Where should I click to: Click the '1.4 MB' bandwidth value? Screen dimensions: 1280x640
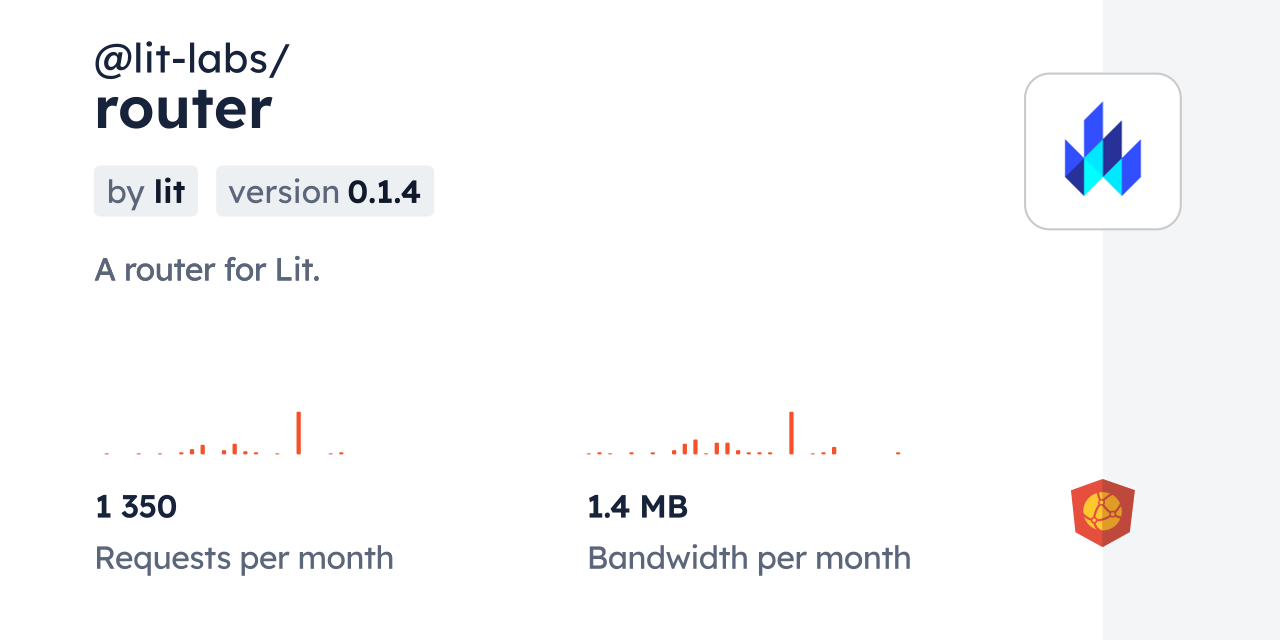click(637, 507)
